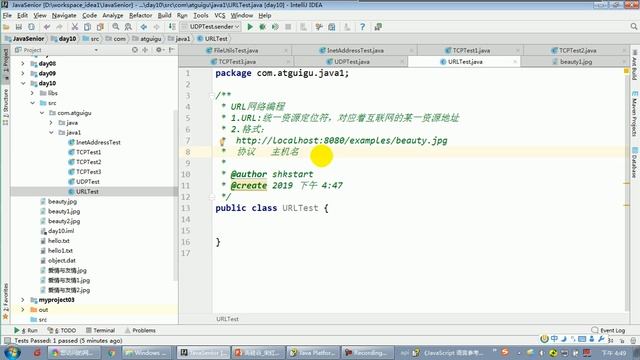This screenshot has width=640, height=360.
Task: Click the Open folder toolbar icon
Action: pyautogui.click(x=6, y=27)
